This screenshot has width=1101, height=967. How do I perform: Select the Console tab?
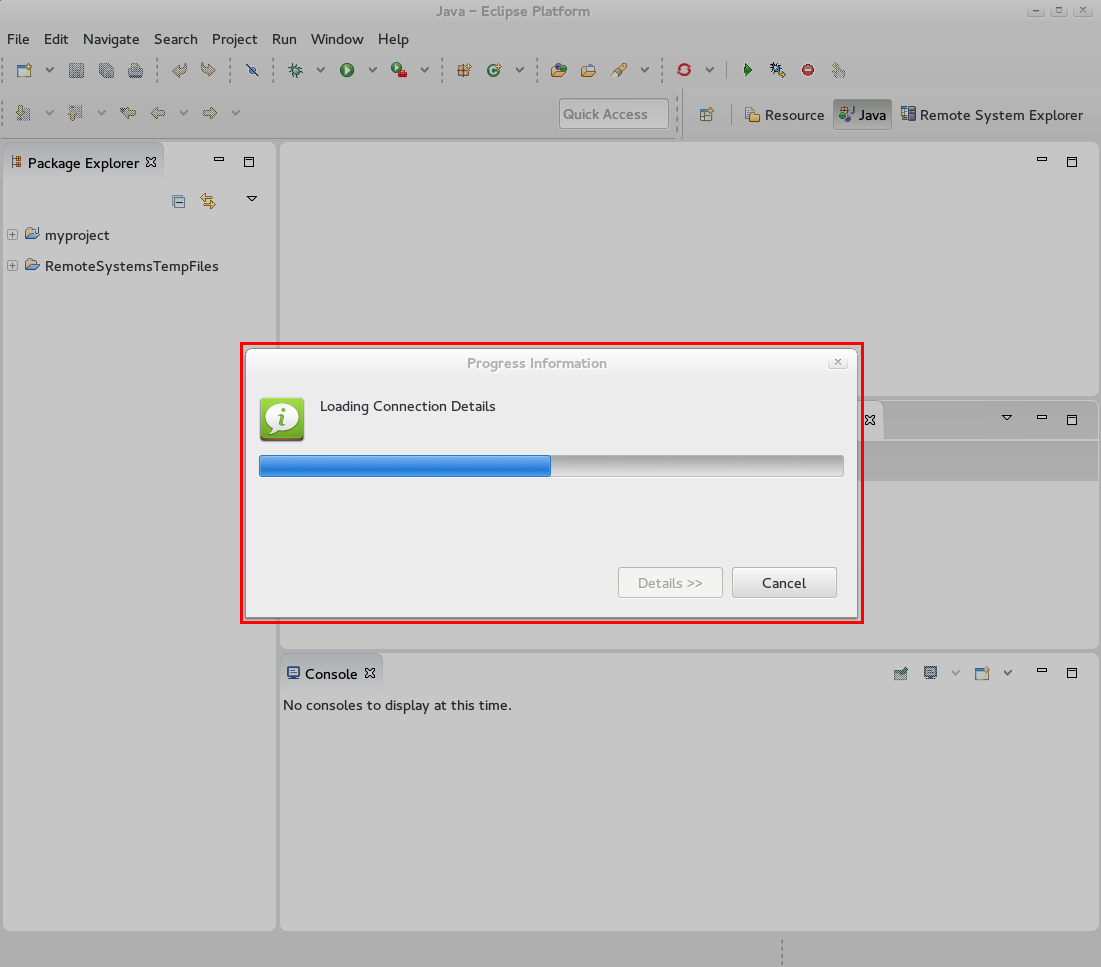330,674
